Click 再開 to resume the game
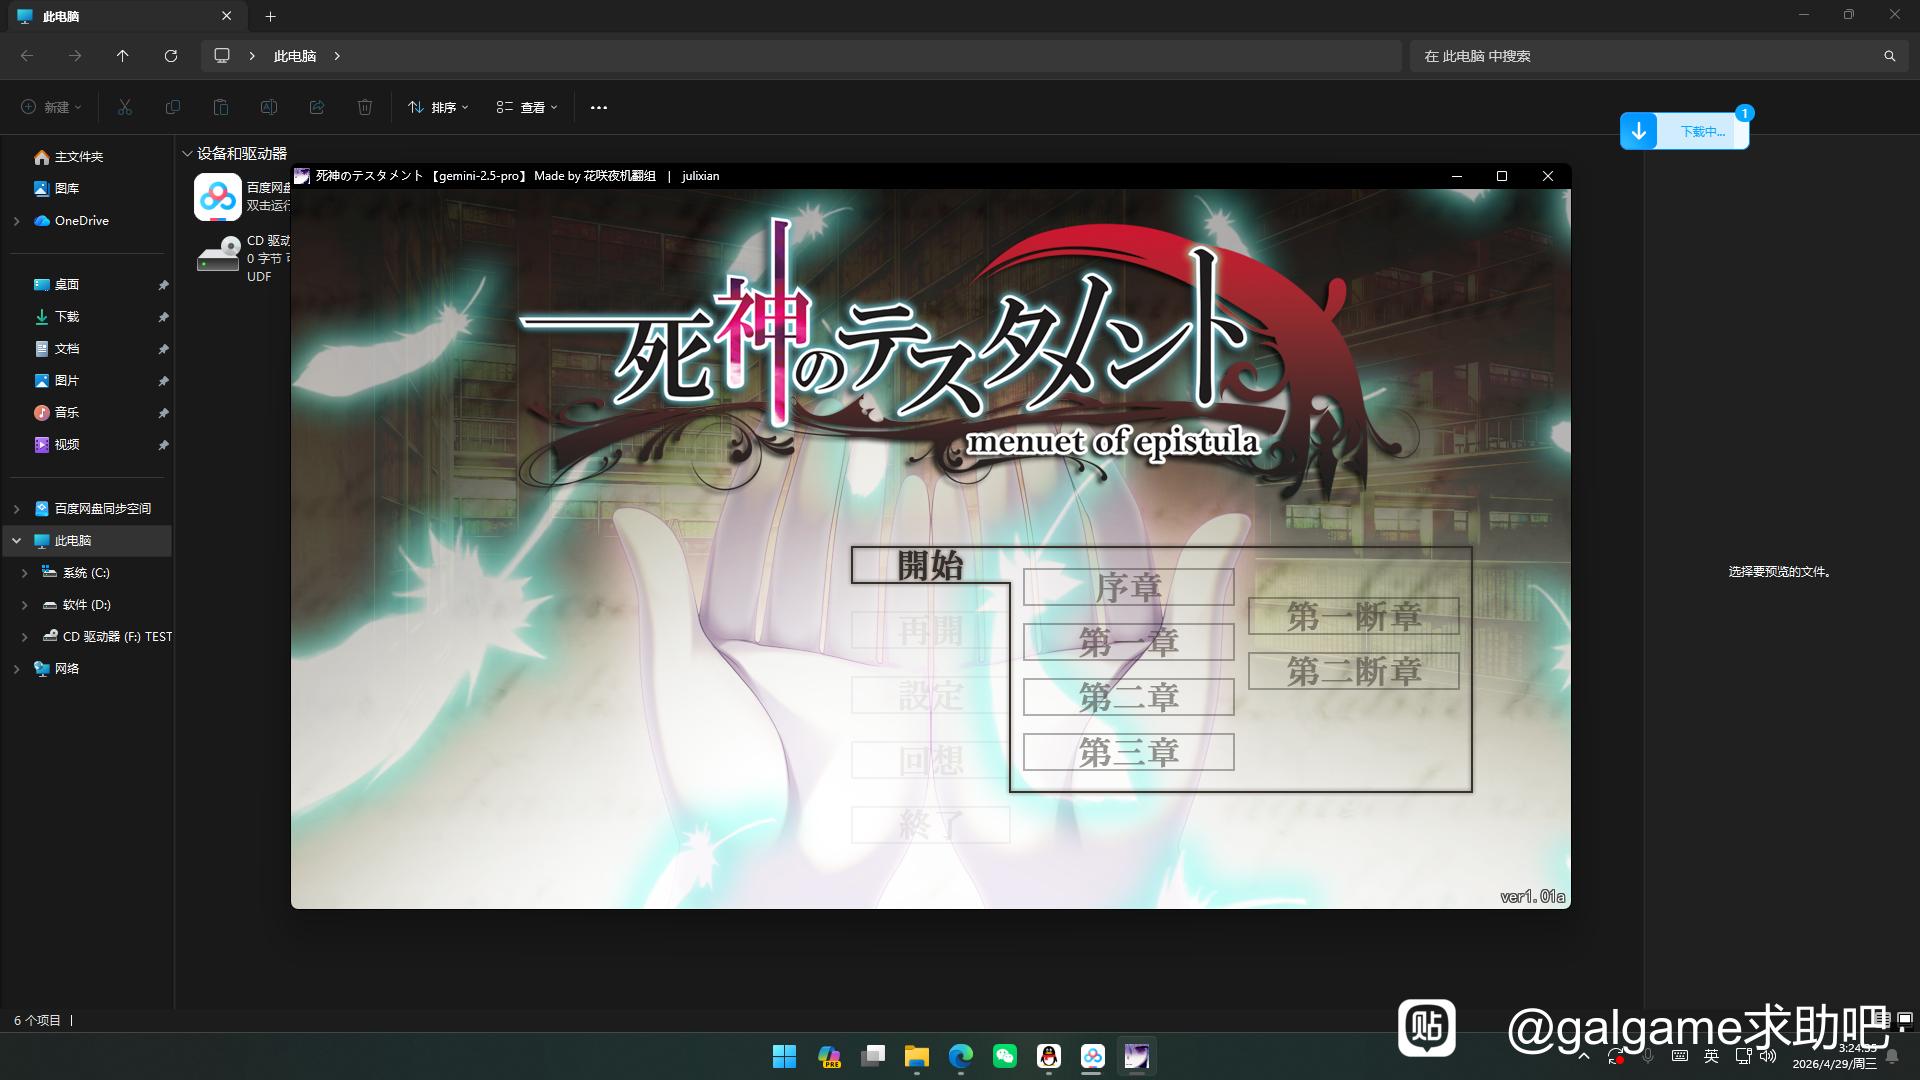 click(x=930, y=630)
